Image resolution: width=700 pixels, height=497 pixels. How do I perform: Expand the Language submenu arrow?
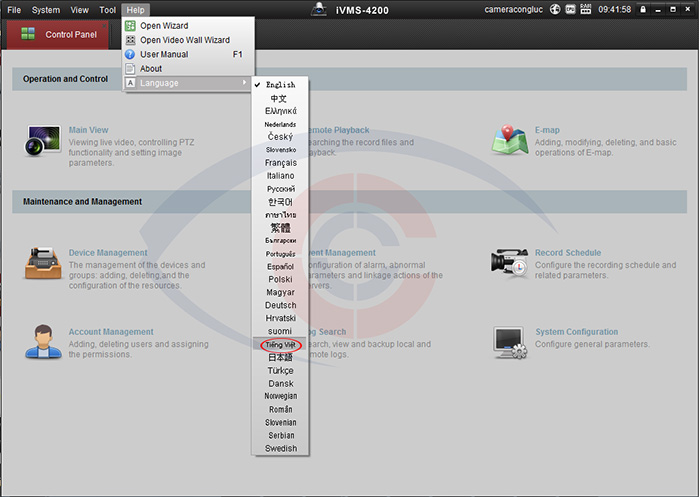pyautogui.click(x=244, y=83)
